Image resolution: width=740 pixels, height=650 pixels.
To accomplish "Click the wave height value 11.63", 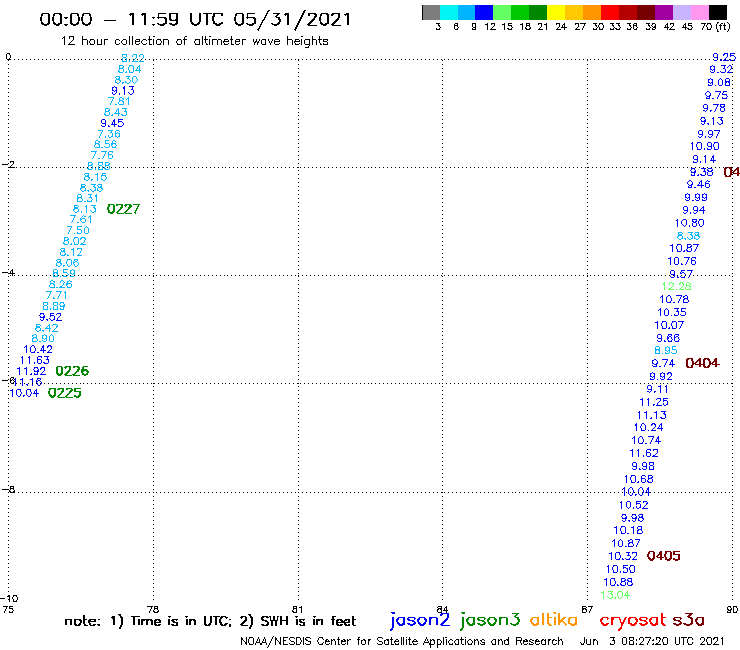I will 34,360.
